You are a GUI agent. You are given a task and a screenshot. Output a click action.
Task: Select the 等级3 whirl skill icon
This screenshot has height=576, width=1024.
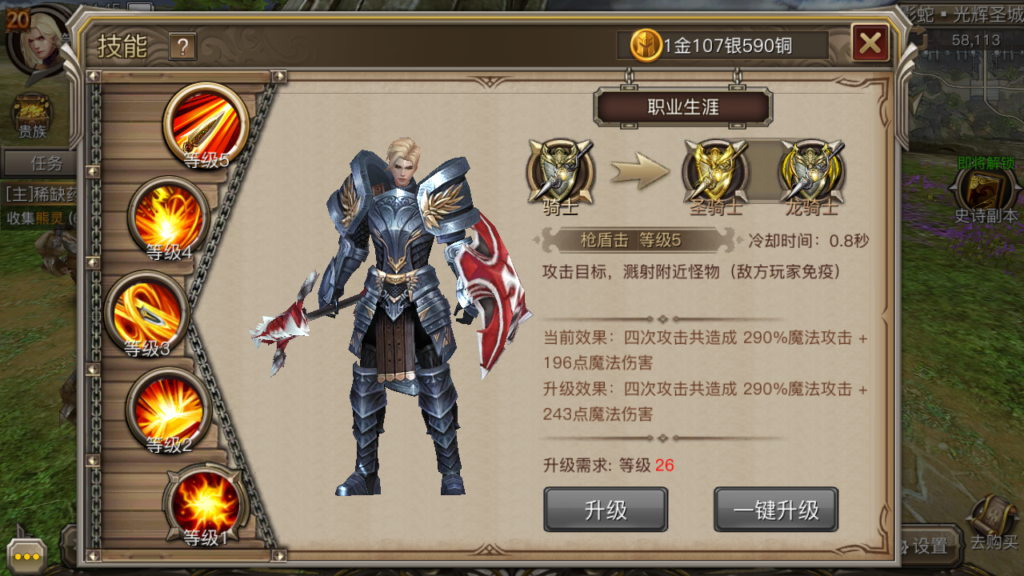tap(147, 315)
